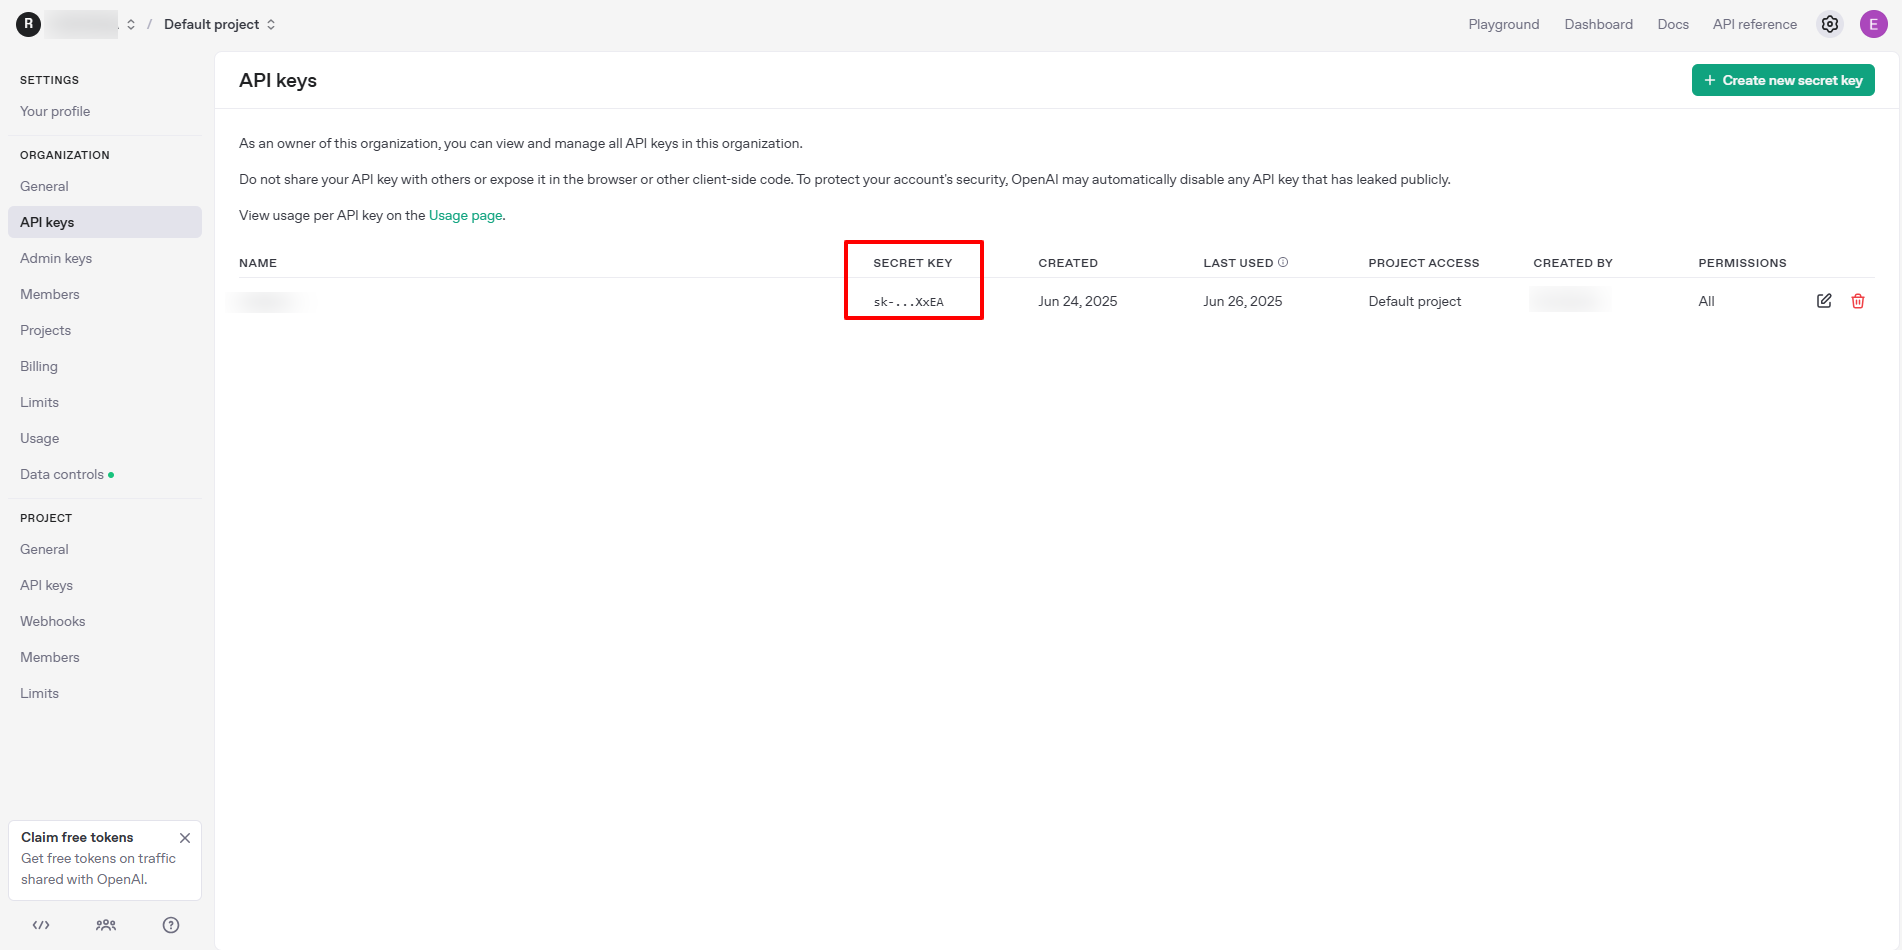Click the Default project access cell
Viewport: 1902px width, 950px height.
(x=1414, y=301)
